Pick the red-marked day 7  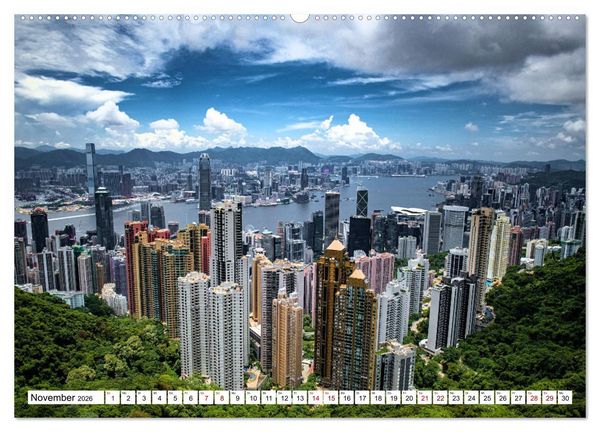206,398
